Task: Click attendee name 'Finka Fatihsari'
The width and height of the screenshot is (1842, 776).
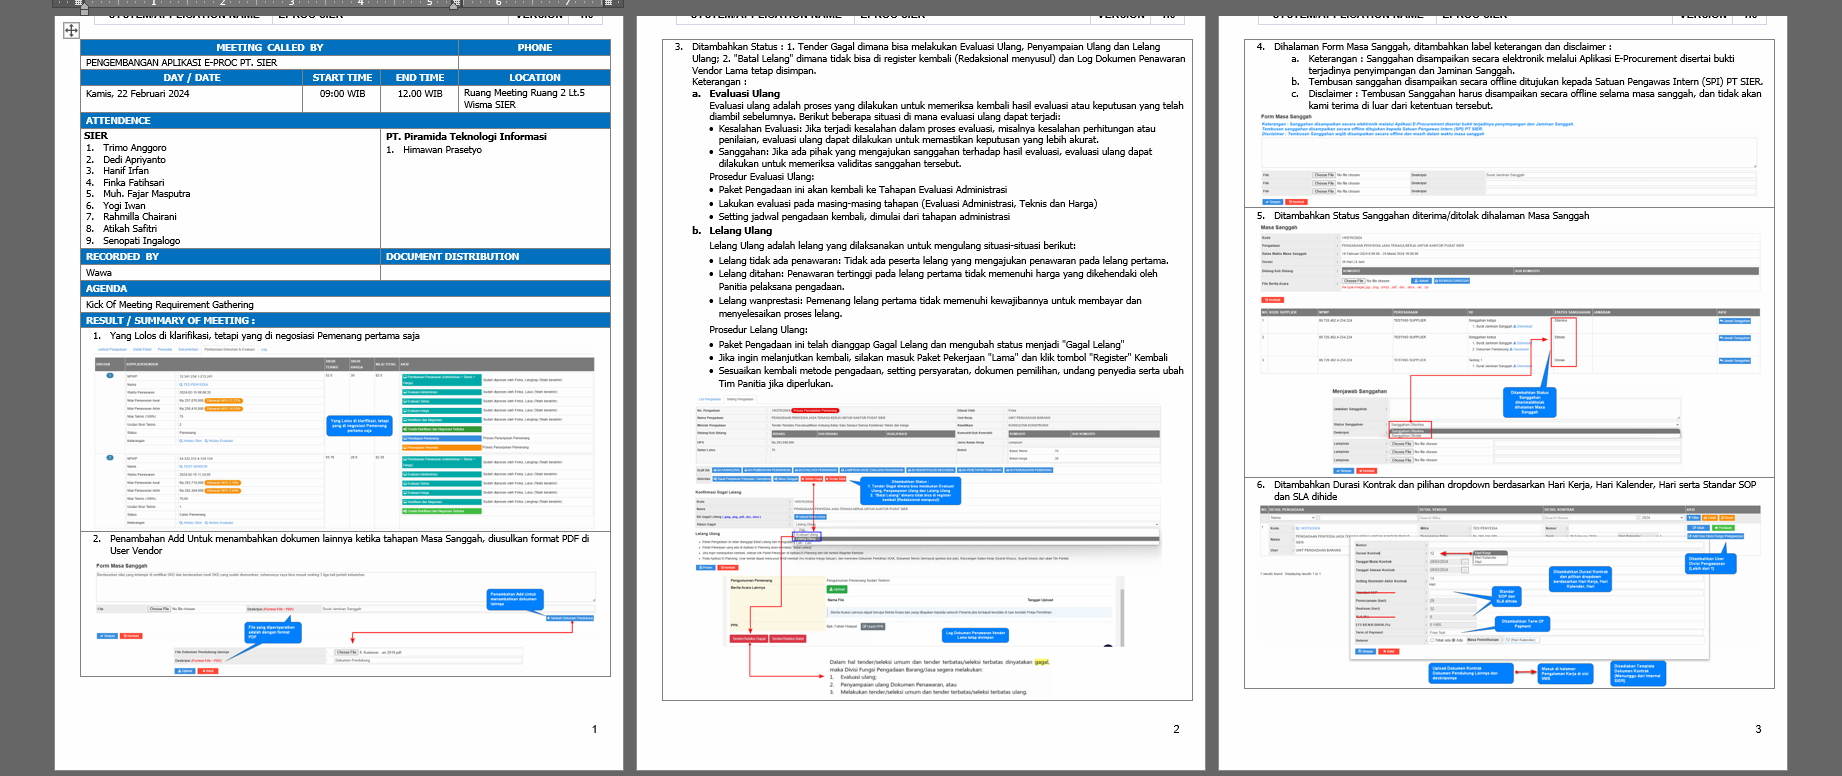Action: point(134,183)
